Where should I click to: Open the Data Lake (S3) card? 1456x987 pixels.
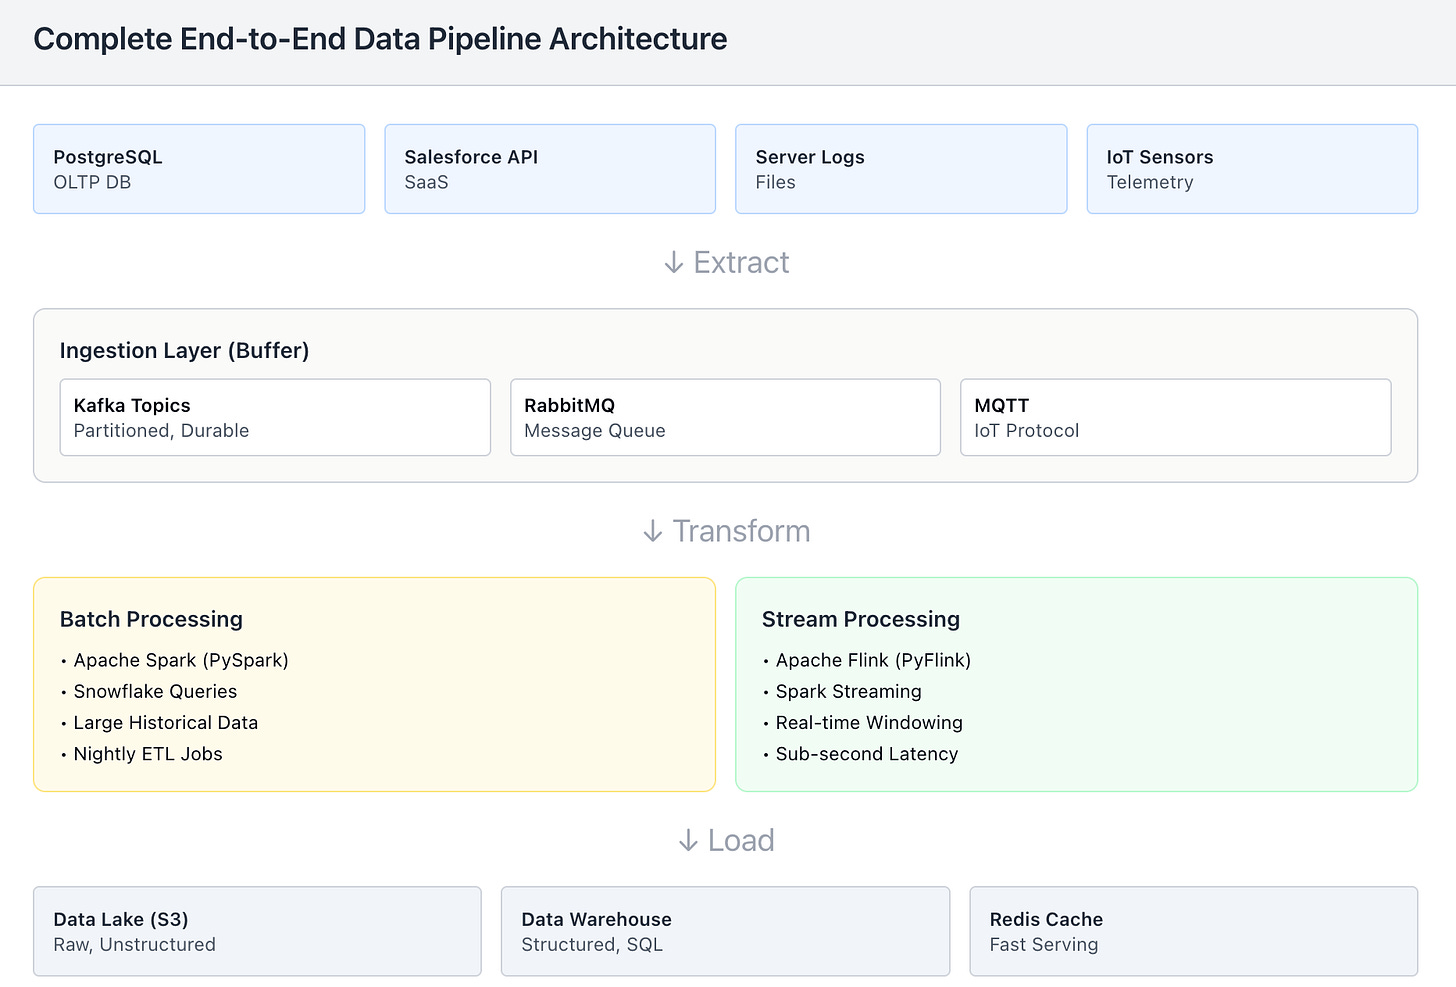pos(257,931)
